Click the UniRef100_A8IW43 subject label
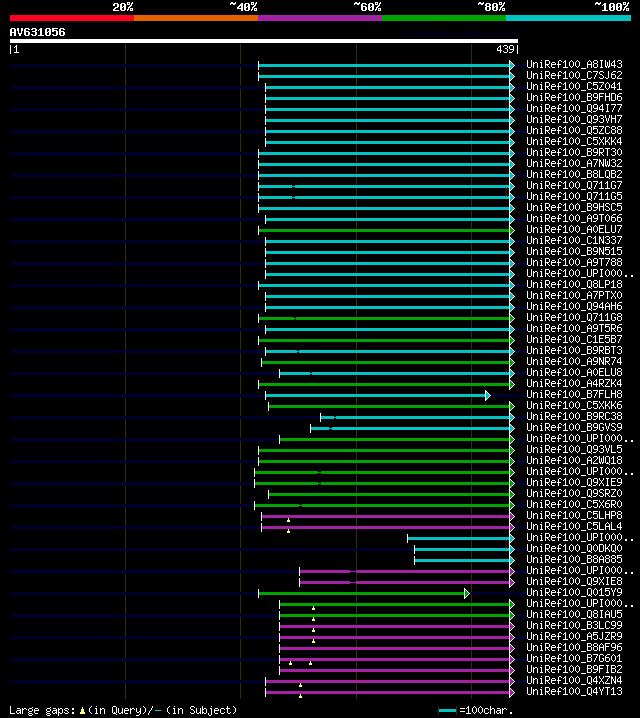This screenshot has height=718, width=640. click(574, 65)
